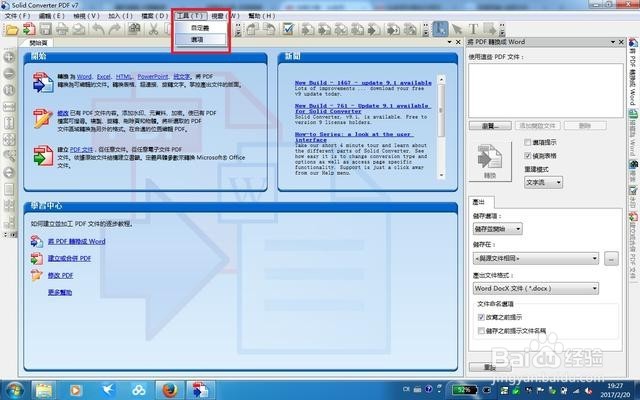This screenshot has width=640, height=400.
Task: Open Explorer folder from the taskbar
Action: 43,391
